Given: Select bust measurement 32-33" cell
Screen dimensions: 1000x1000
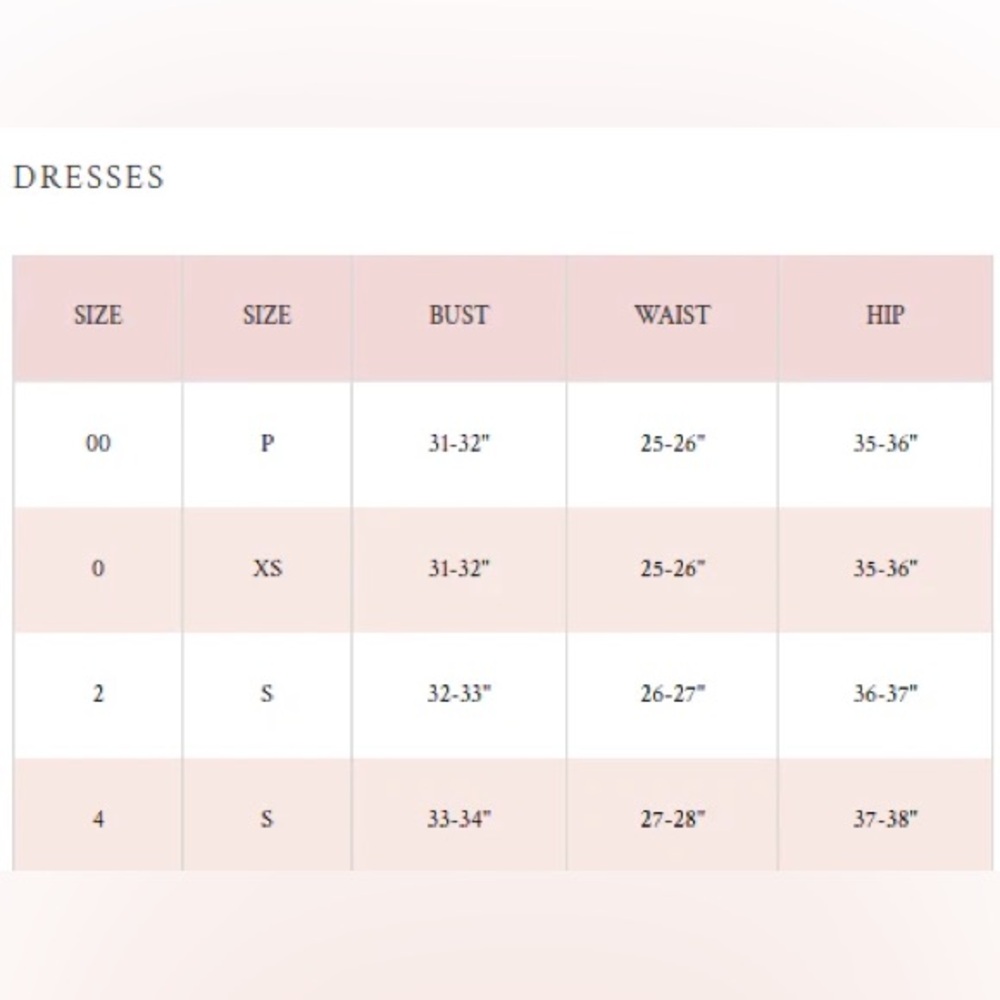Looking at the screenshot, I should (x=459, y=693).
